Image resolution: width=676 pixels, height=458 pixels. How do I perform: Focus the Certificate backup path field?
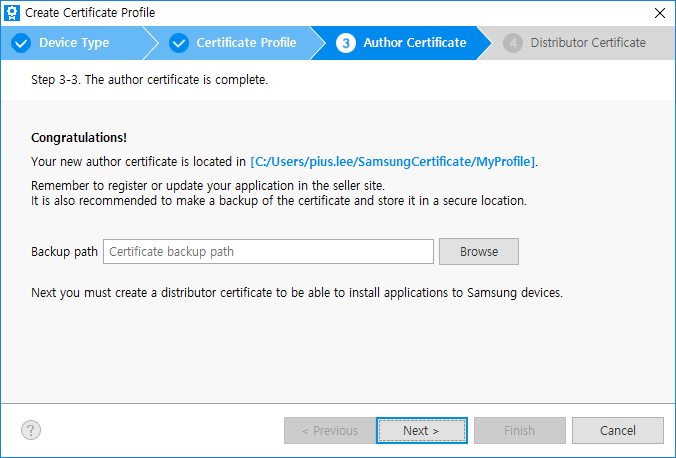(x=268, y=251)
